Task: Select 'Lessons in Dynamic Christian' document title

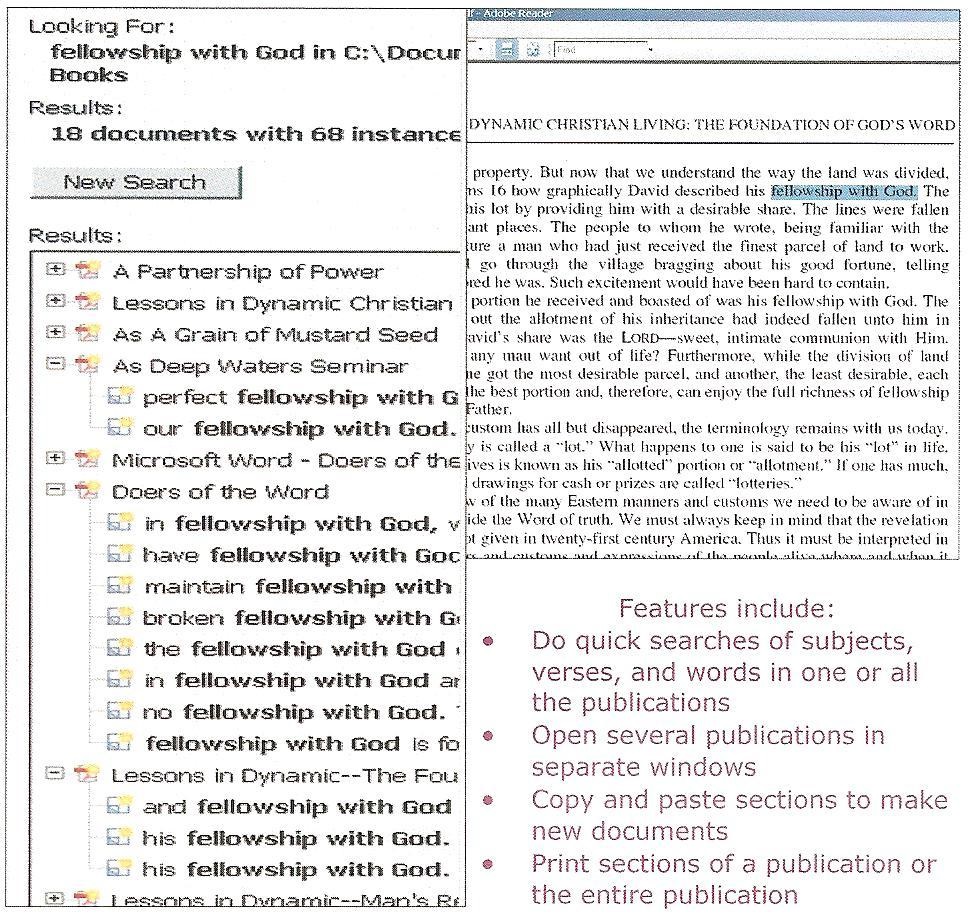Action: pos(282,303)
